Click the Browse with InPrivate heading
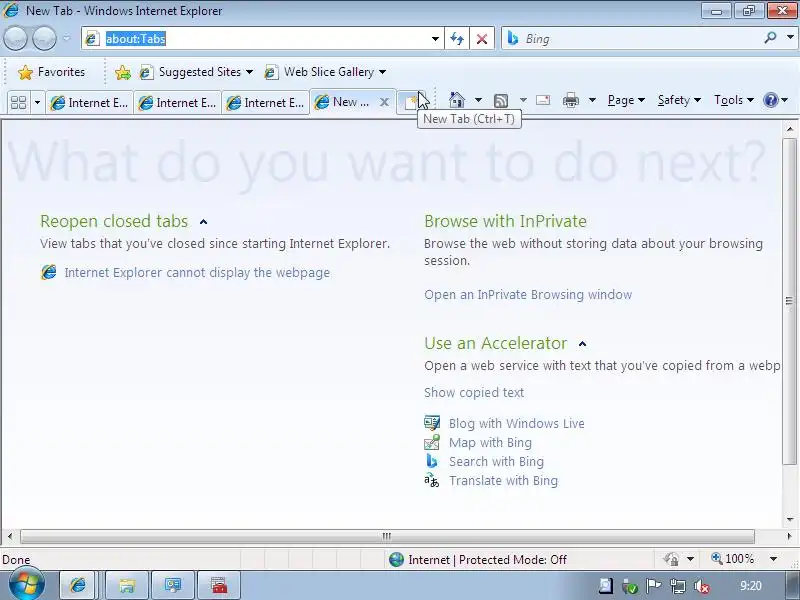Viewport: 800px width, 600px height. click(x=505, y=221)
